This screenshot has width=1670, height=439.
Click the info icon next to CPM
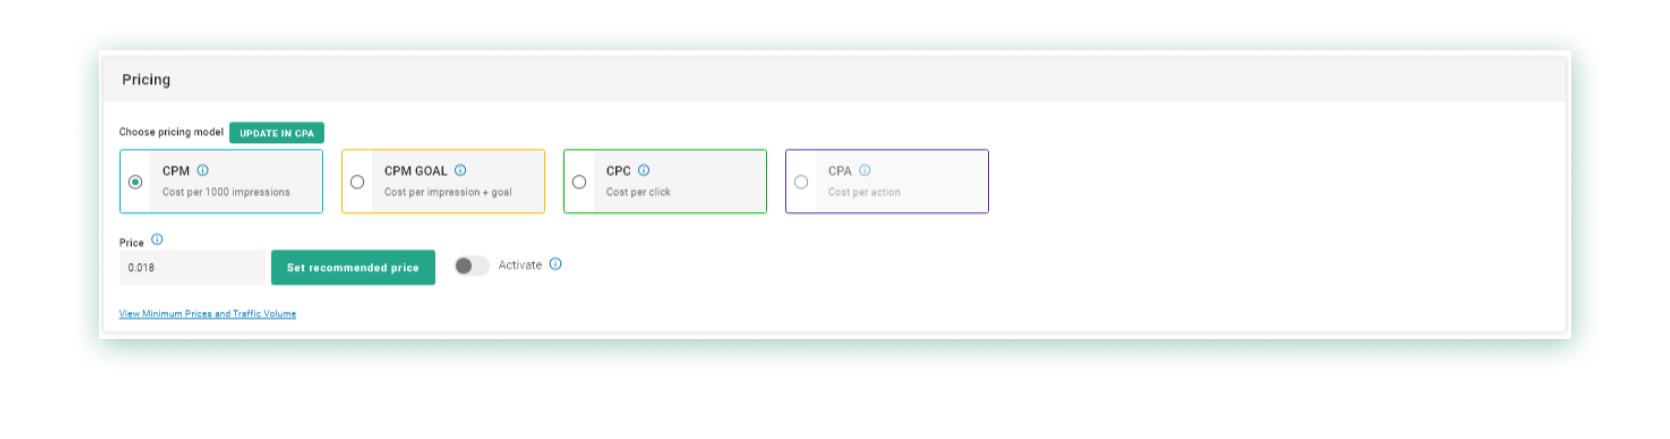203,170
